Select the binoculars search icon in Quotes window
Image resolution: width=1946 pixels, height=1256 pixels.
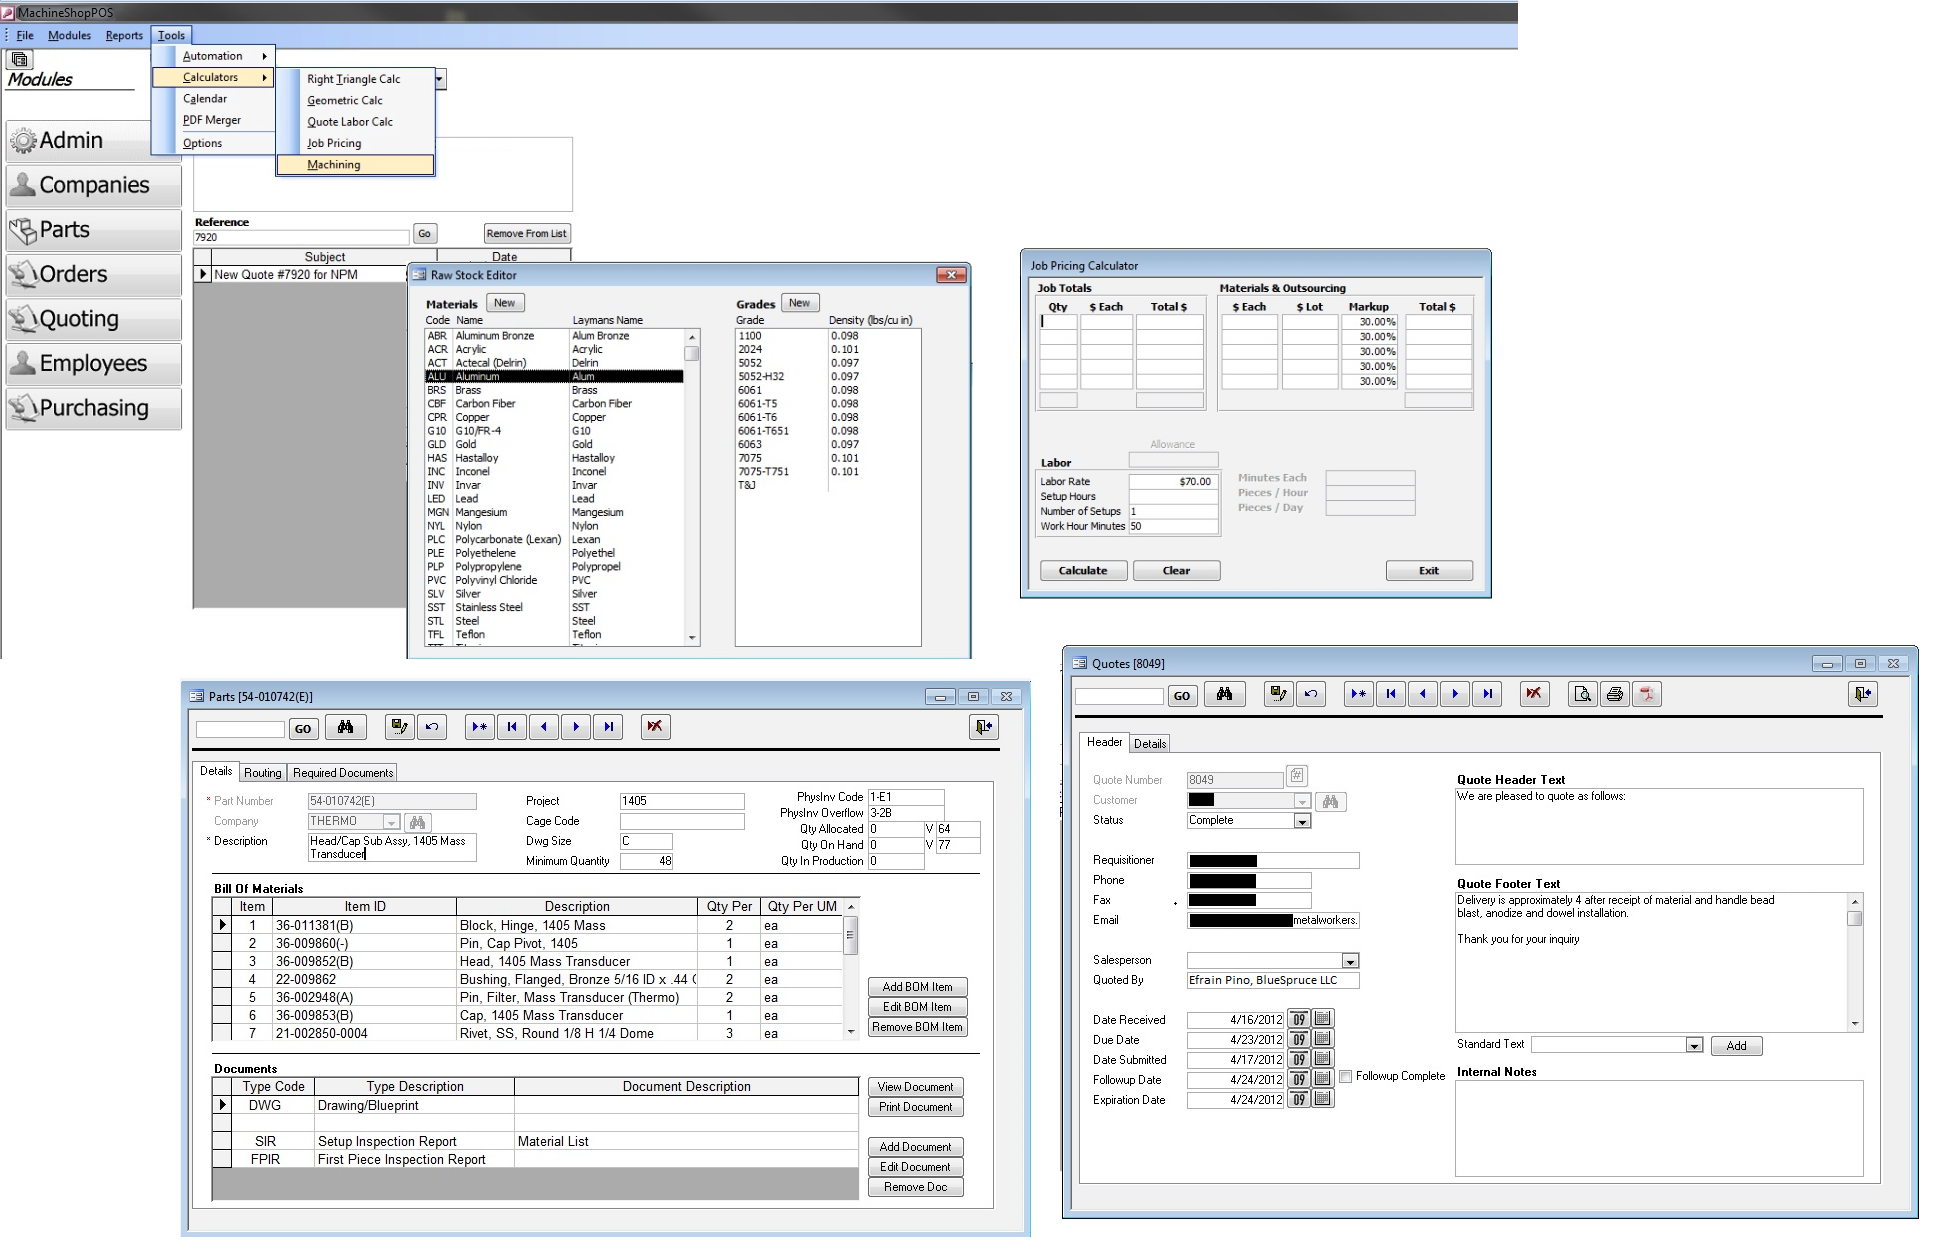(1225, 694)
